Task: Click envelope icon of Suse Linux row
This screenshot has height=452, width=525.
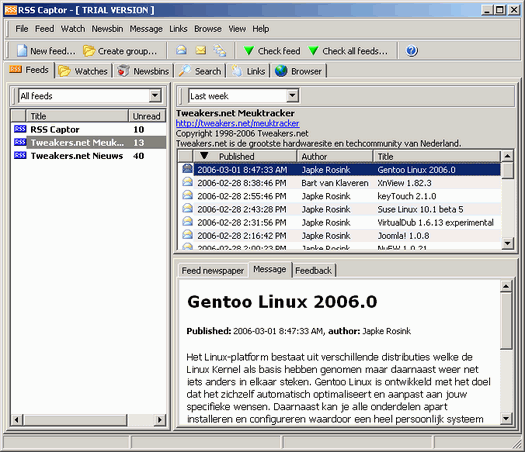Action: pos(188,208)
